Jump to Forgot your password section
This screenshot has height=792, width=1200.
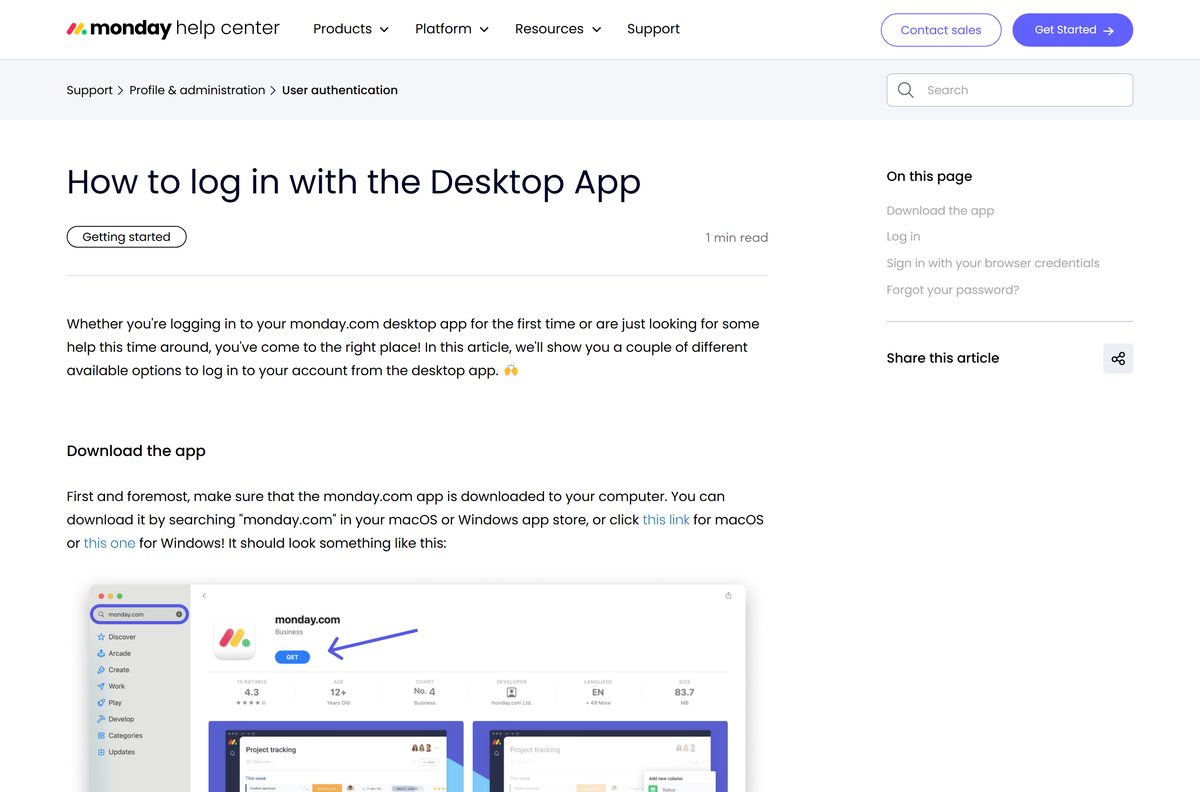[953, 290]
